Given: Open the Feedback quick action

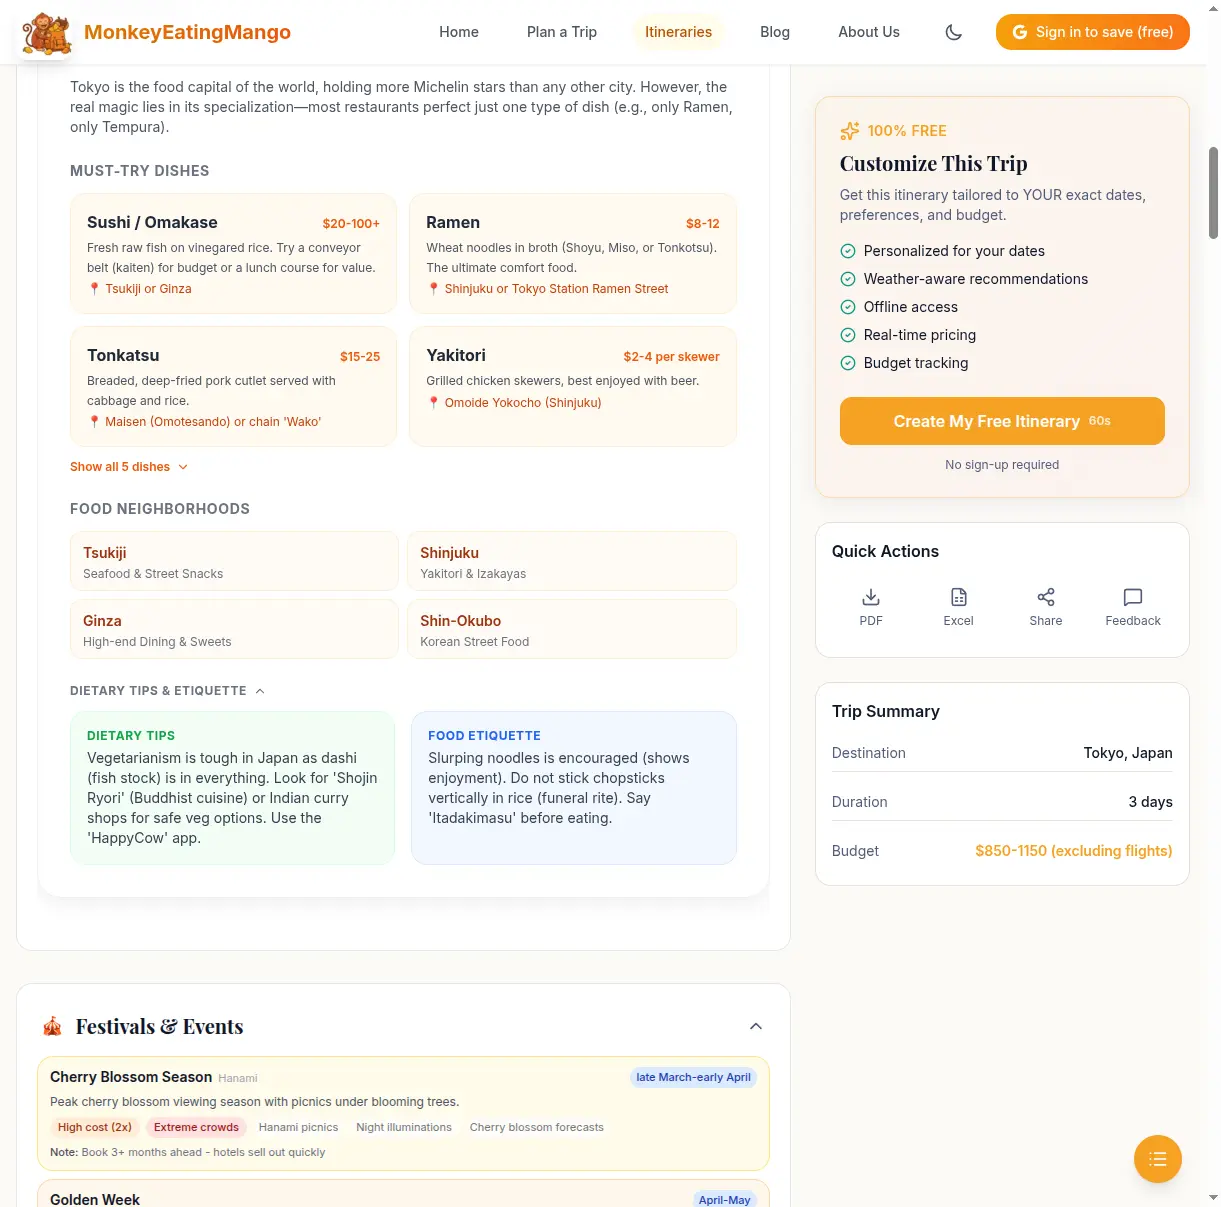Looking at the screenshot, I should click(1133, 607).
